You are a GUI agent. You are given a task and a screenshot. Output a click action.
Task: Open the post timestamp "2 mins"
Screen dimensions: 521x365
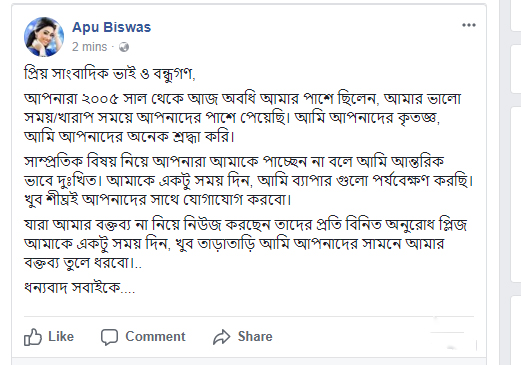coord(90,47)
